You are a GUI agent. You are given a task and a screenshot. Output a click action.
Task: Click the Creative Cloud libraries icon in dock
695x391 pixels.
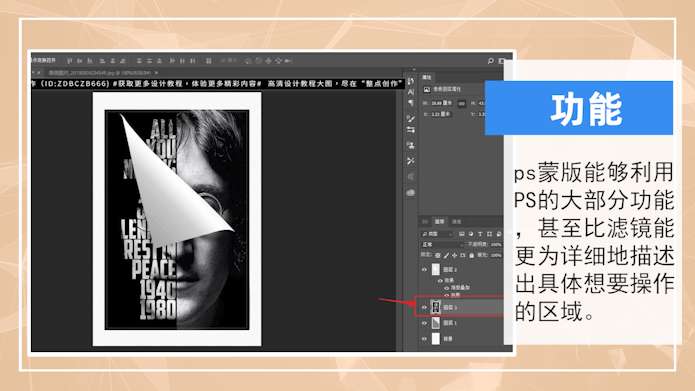tap(411, 192)
